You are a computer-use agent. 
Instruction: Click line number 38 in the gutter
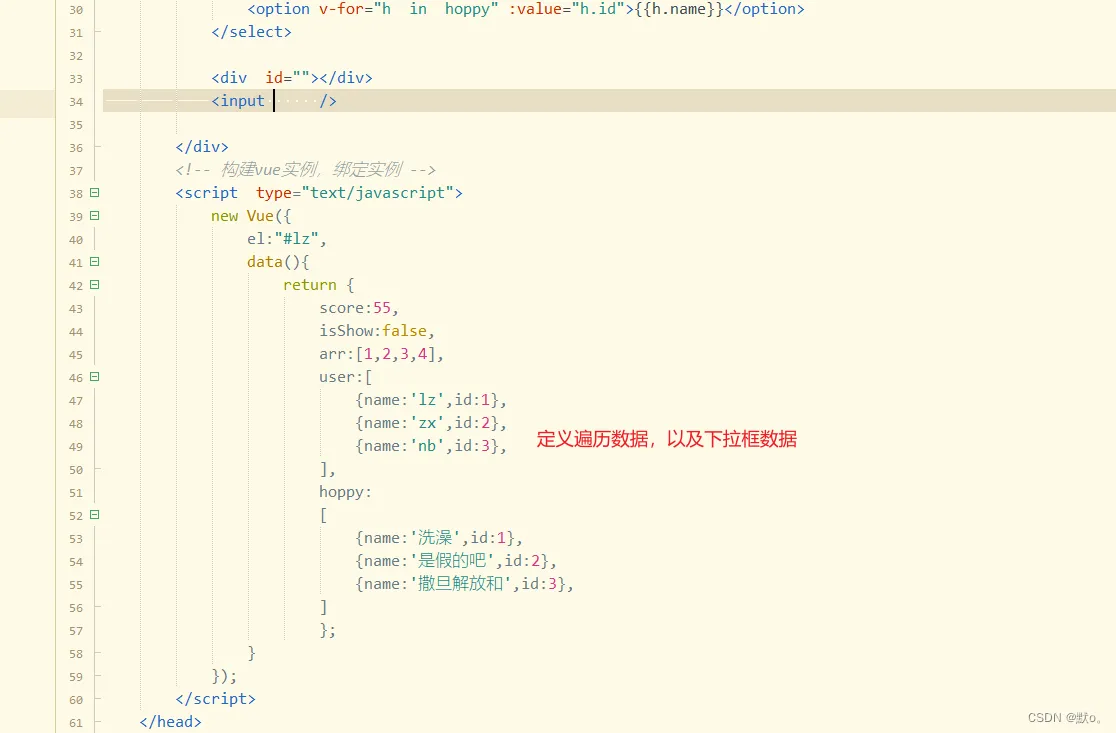(76, 194)
